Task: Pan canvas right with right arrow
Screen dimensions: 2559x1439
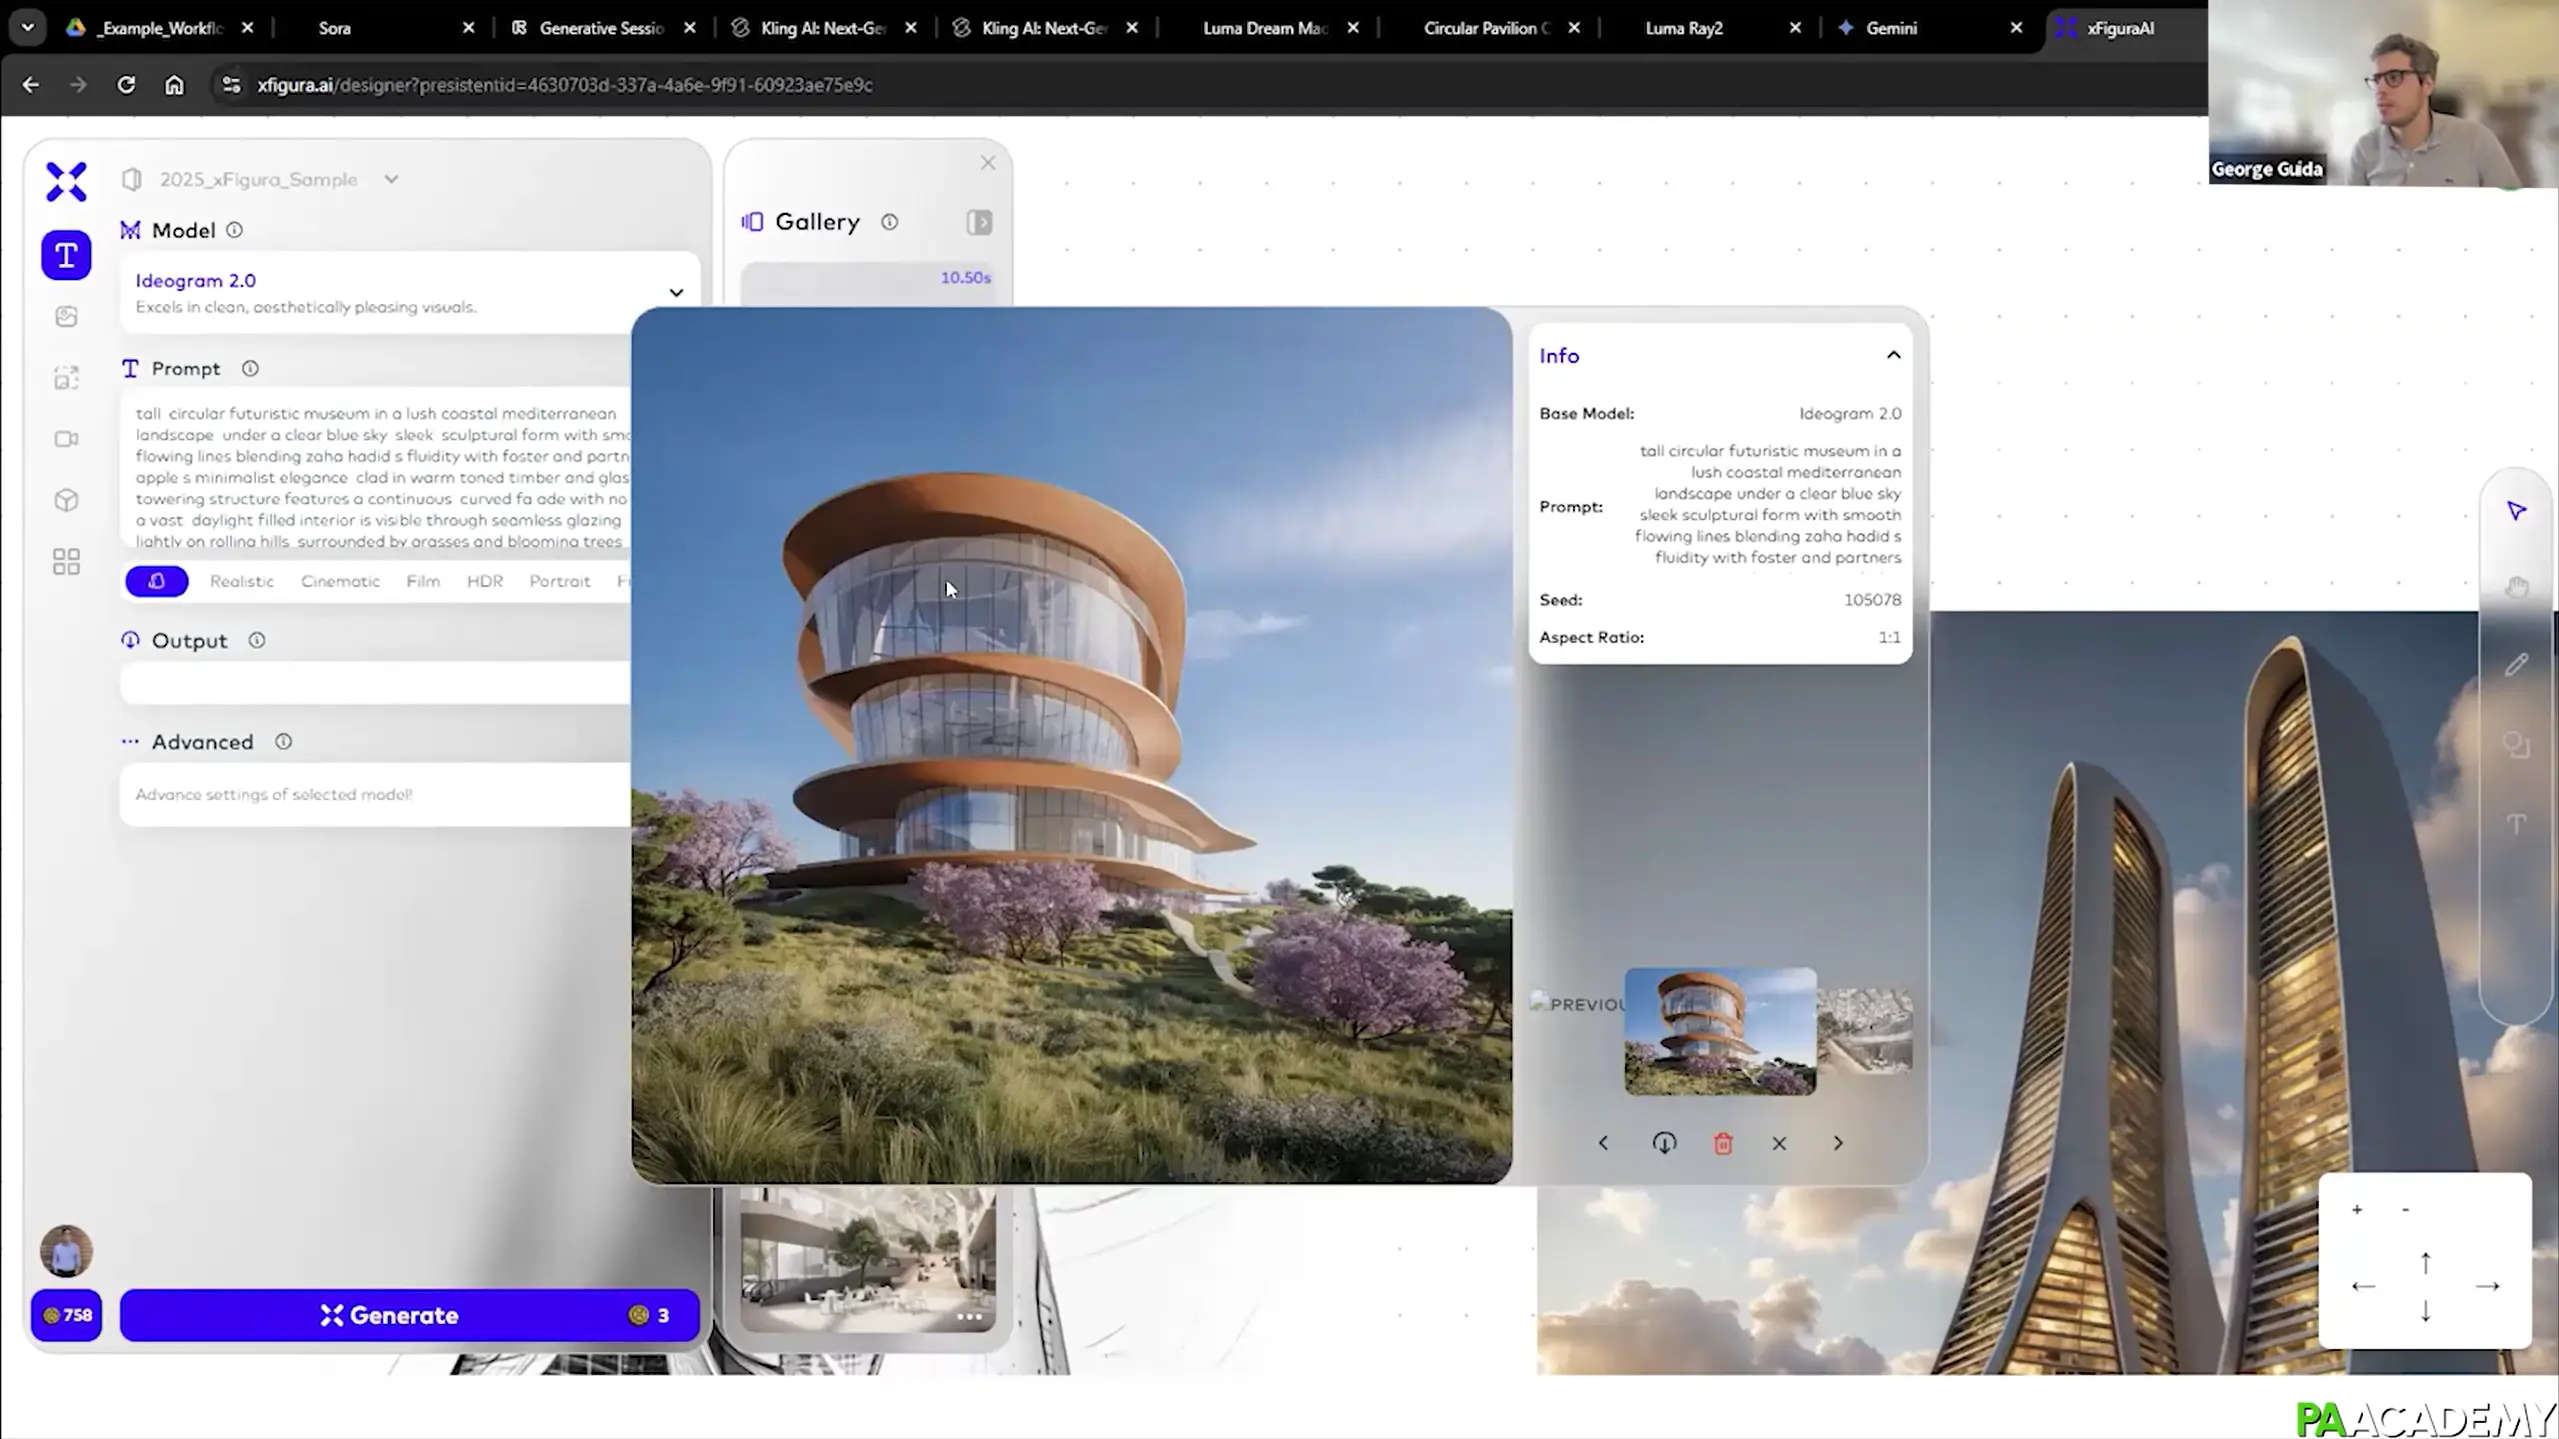Action: (2488, 1287)
